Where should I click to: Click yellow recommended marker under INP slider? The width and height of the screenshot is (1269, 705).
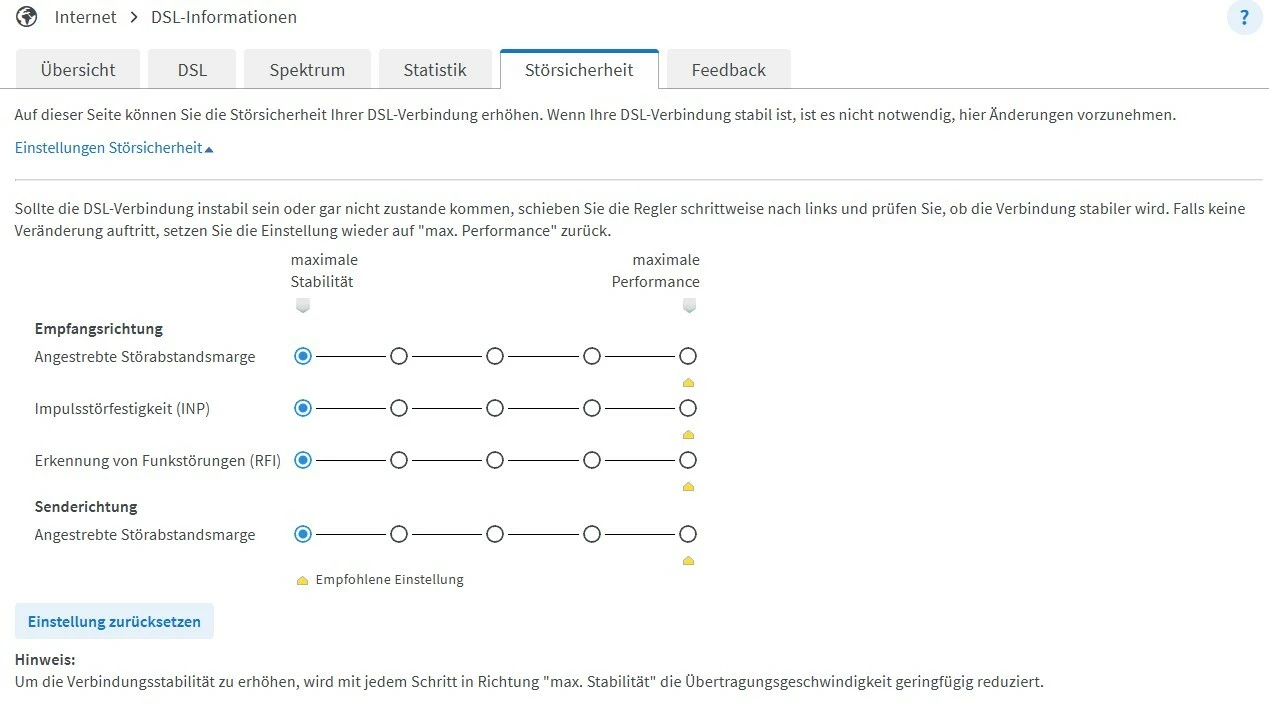688,435
